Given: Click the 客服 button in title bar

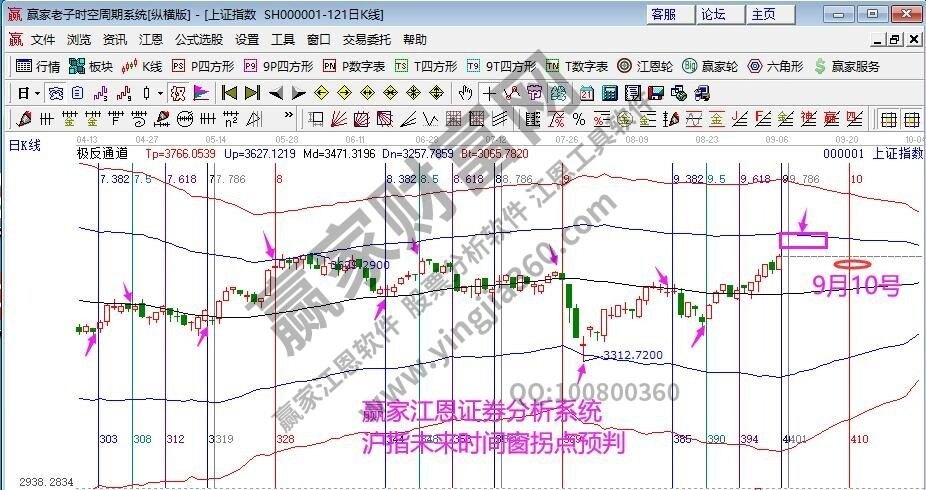Looking at the screenshot, I should point(663,14).
